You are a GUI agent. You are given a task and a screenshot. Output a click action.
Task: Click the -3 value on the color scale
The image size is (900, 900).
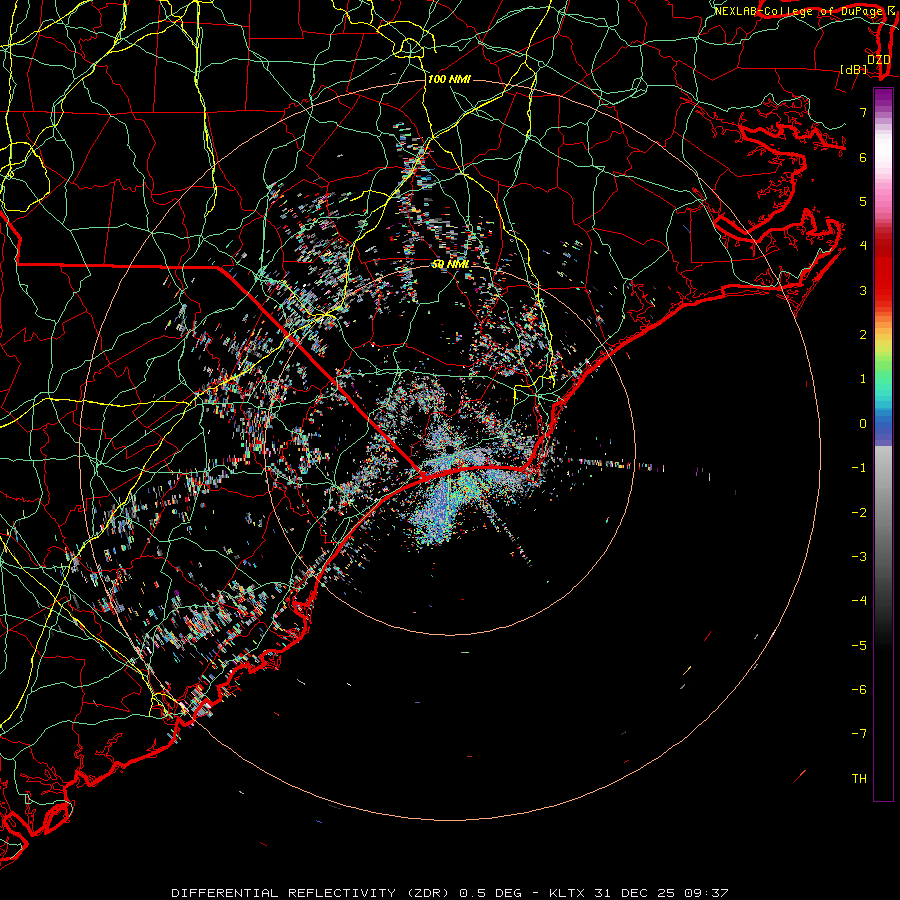pyautogui.click(x=859, y=557)
